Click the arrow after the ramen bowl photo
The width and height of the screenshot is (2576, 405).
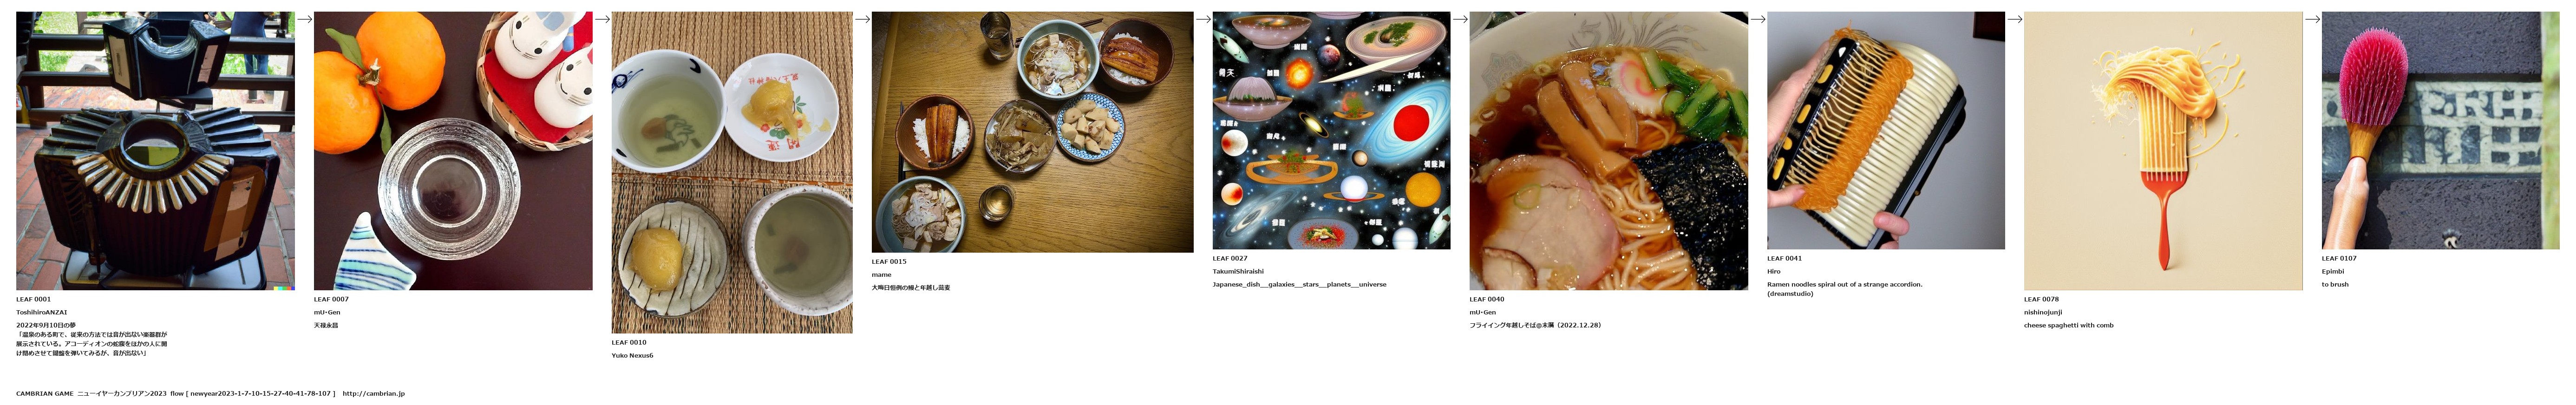tap(1758, 19)
